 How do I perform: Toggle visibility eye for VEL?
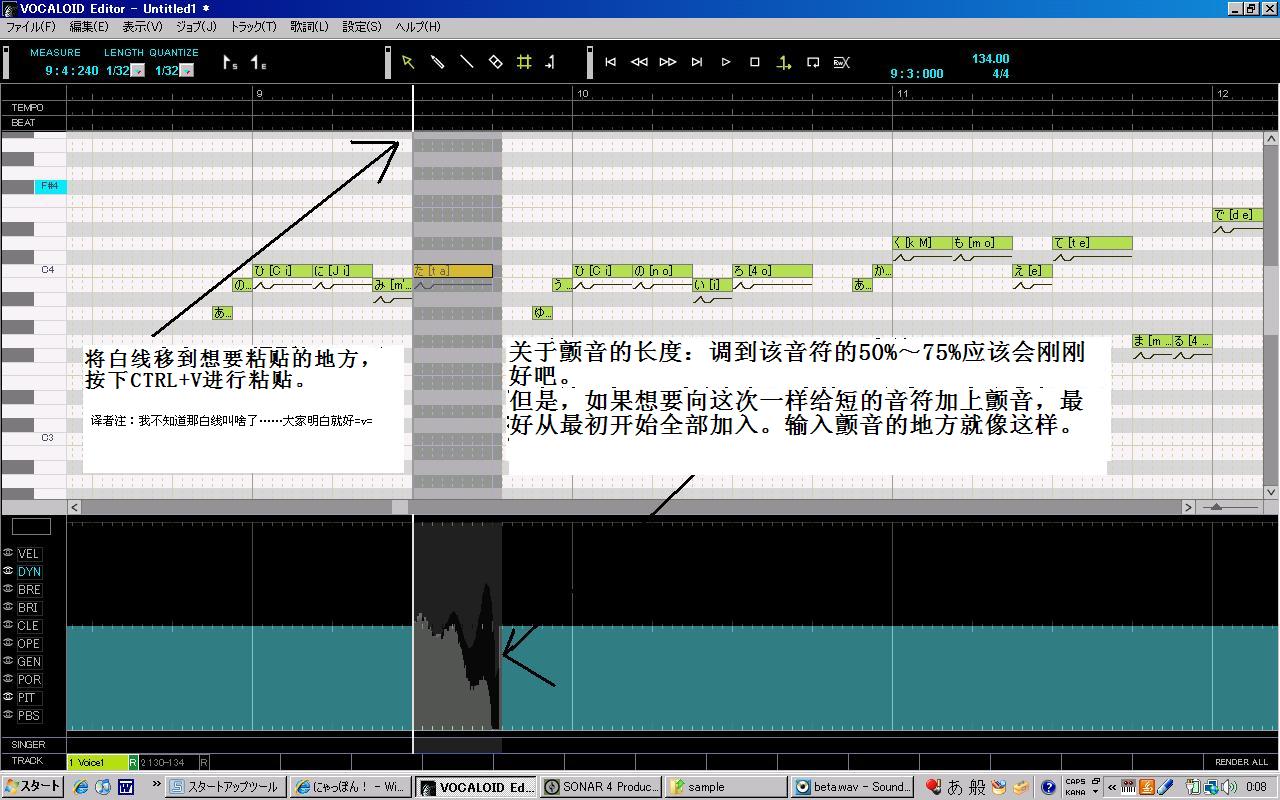tap(8, 553)
